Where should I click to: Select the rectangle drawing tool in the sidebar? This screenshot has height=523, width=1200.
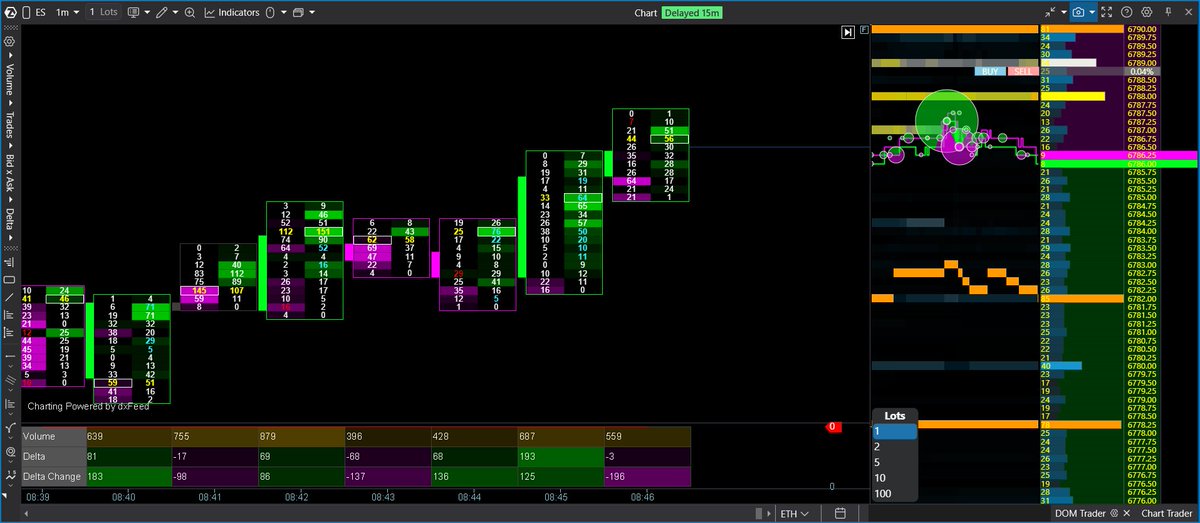(x=9, y=280)
